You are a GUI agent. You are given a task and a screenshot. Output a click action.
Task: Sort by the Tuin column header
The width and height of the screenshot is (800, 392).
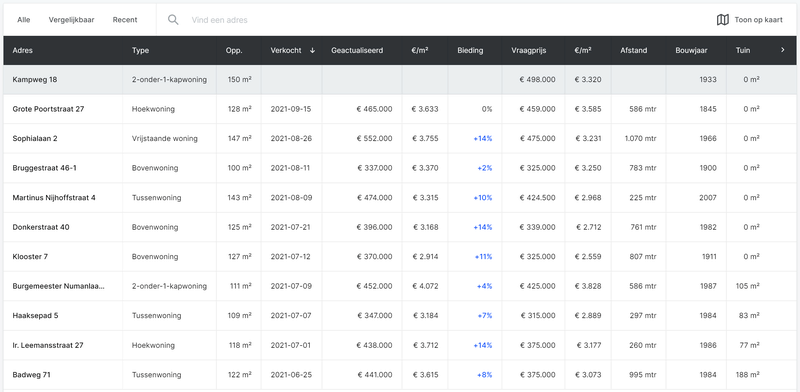[x=743, y=50]
